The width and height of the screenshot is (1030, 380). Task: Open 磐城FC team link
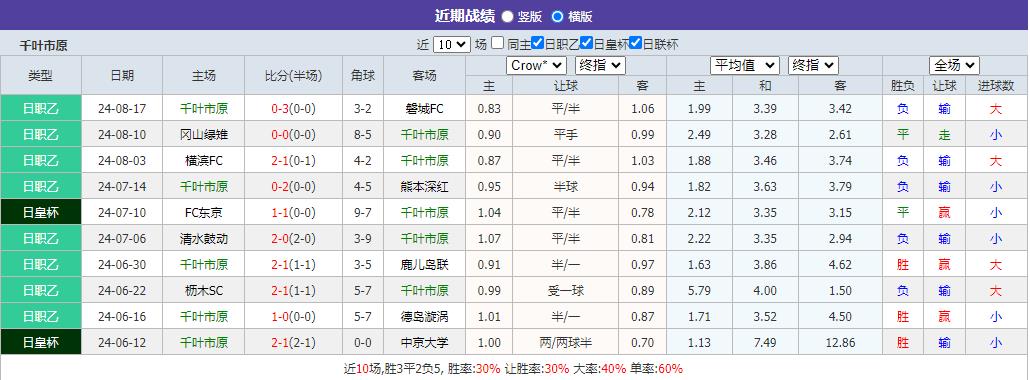424,108
